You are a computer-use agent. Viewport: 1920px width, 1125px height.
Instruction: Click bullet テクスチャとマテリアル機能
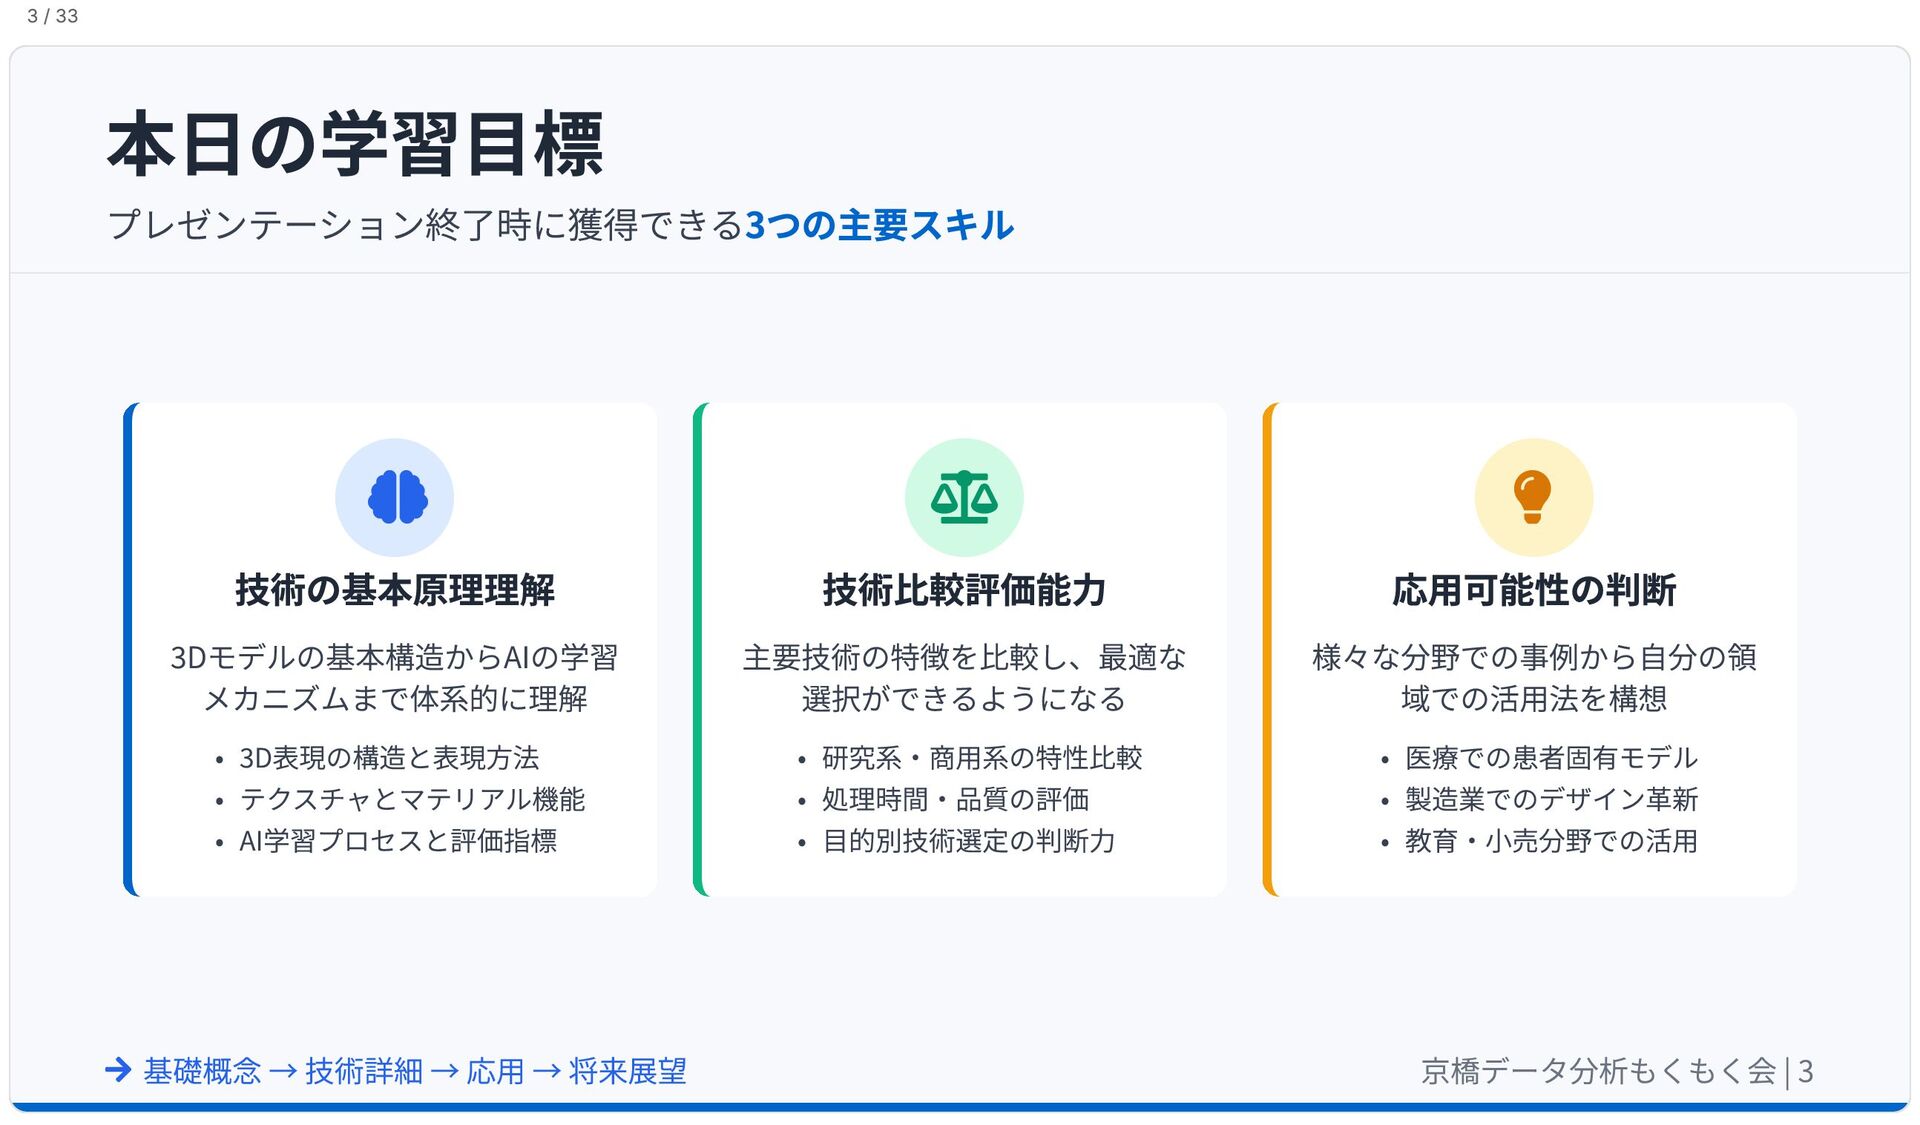point(412,799)
